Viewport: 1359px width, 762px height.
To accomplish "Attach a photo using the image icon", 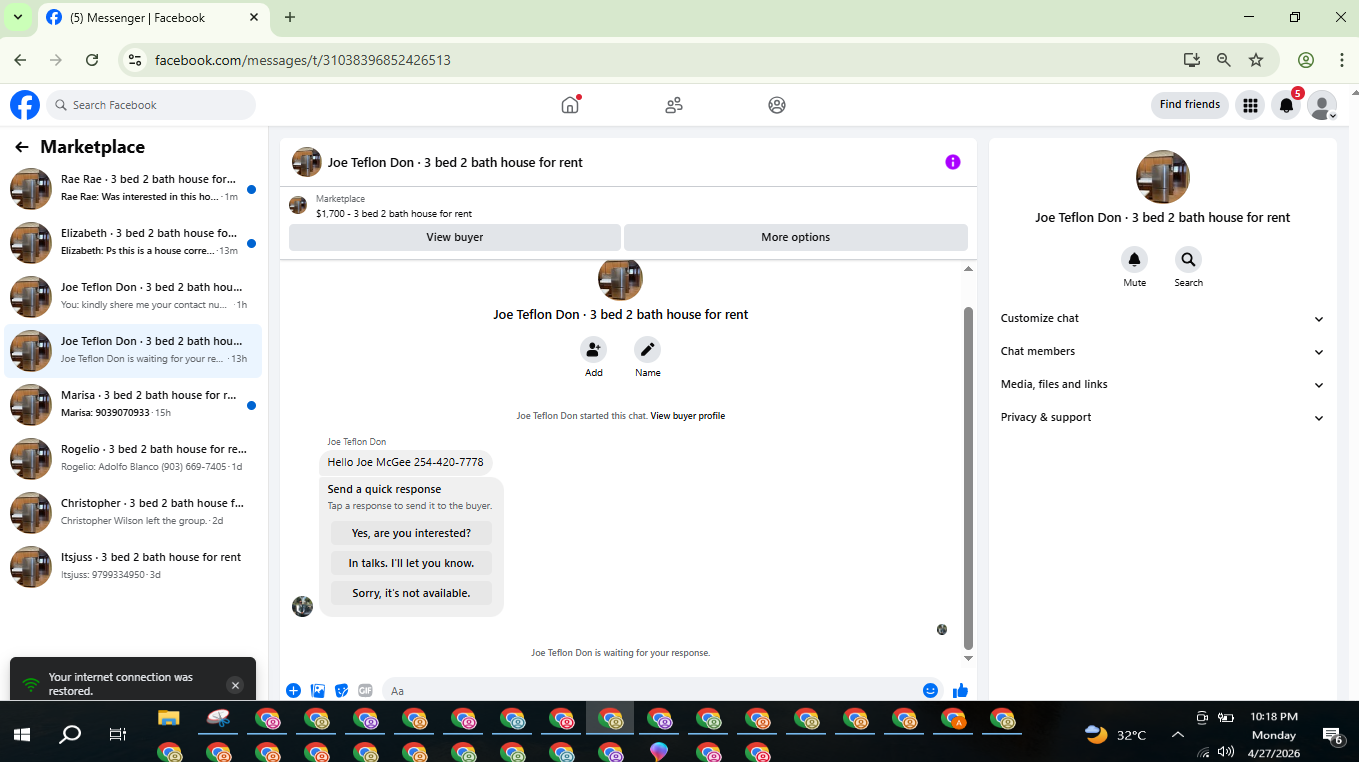I will [x=318, y=690].
